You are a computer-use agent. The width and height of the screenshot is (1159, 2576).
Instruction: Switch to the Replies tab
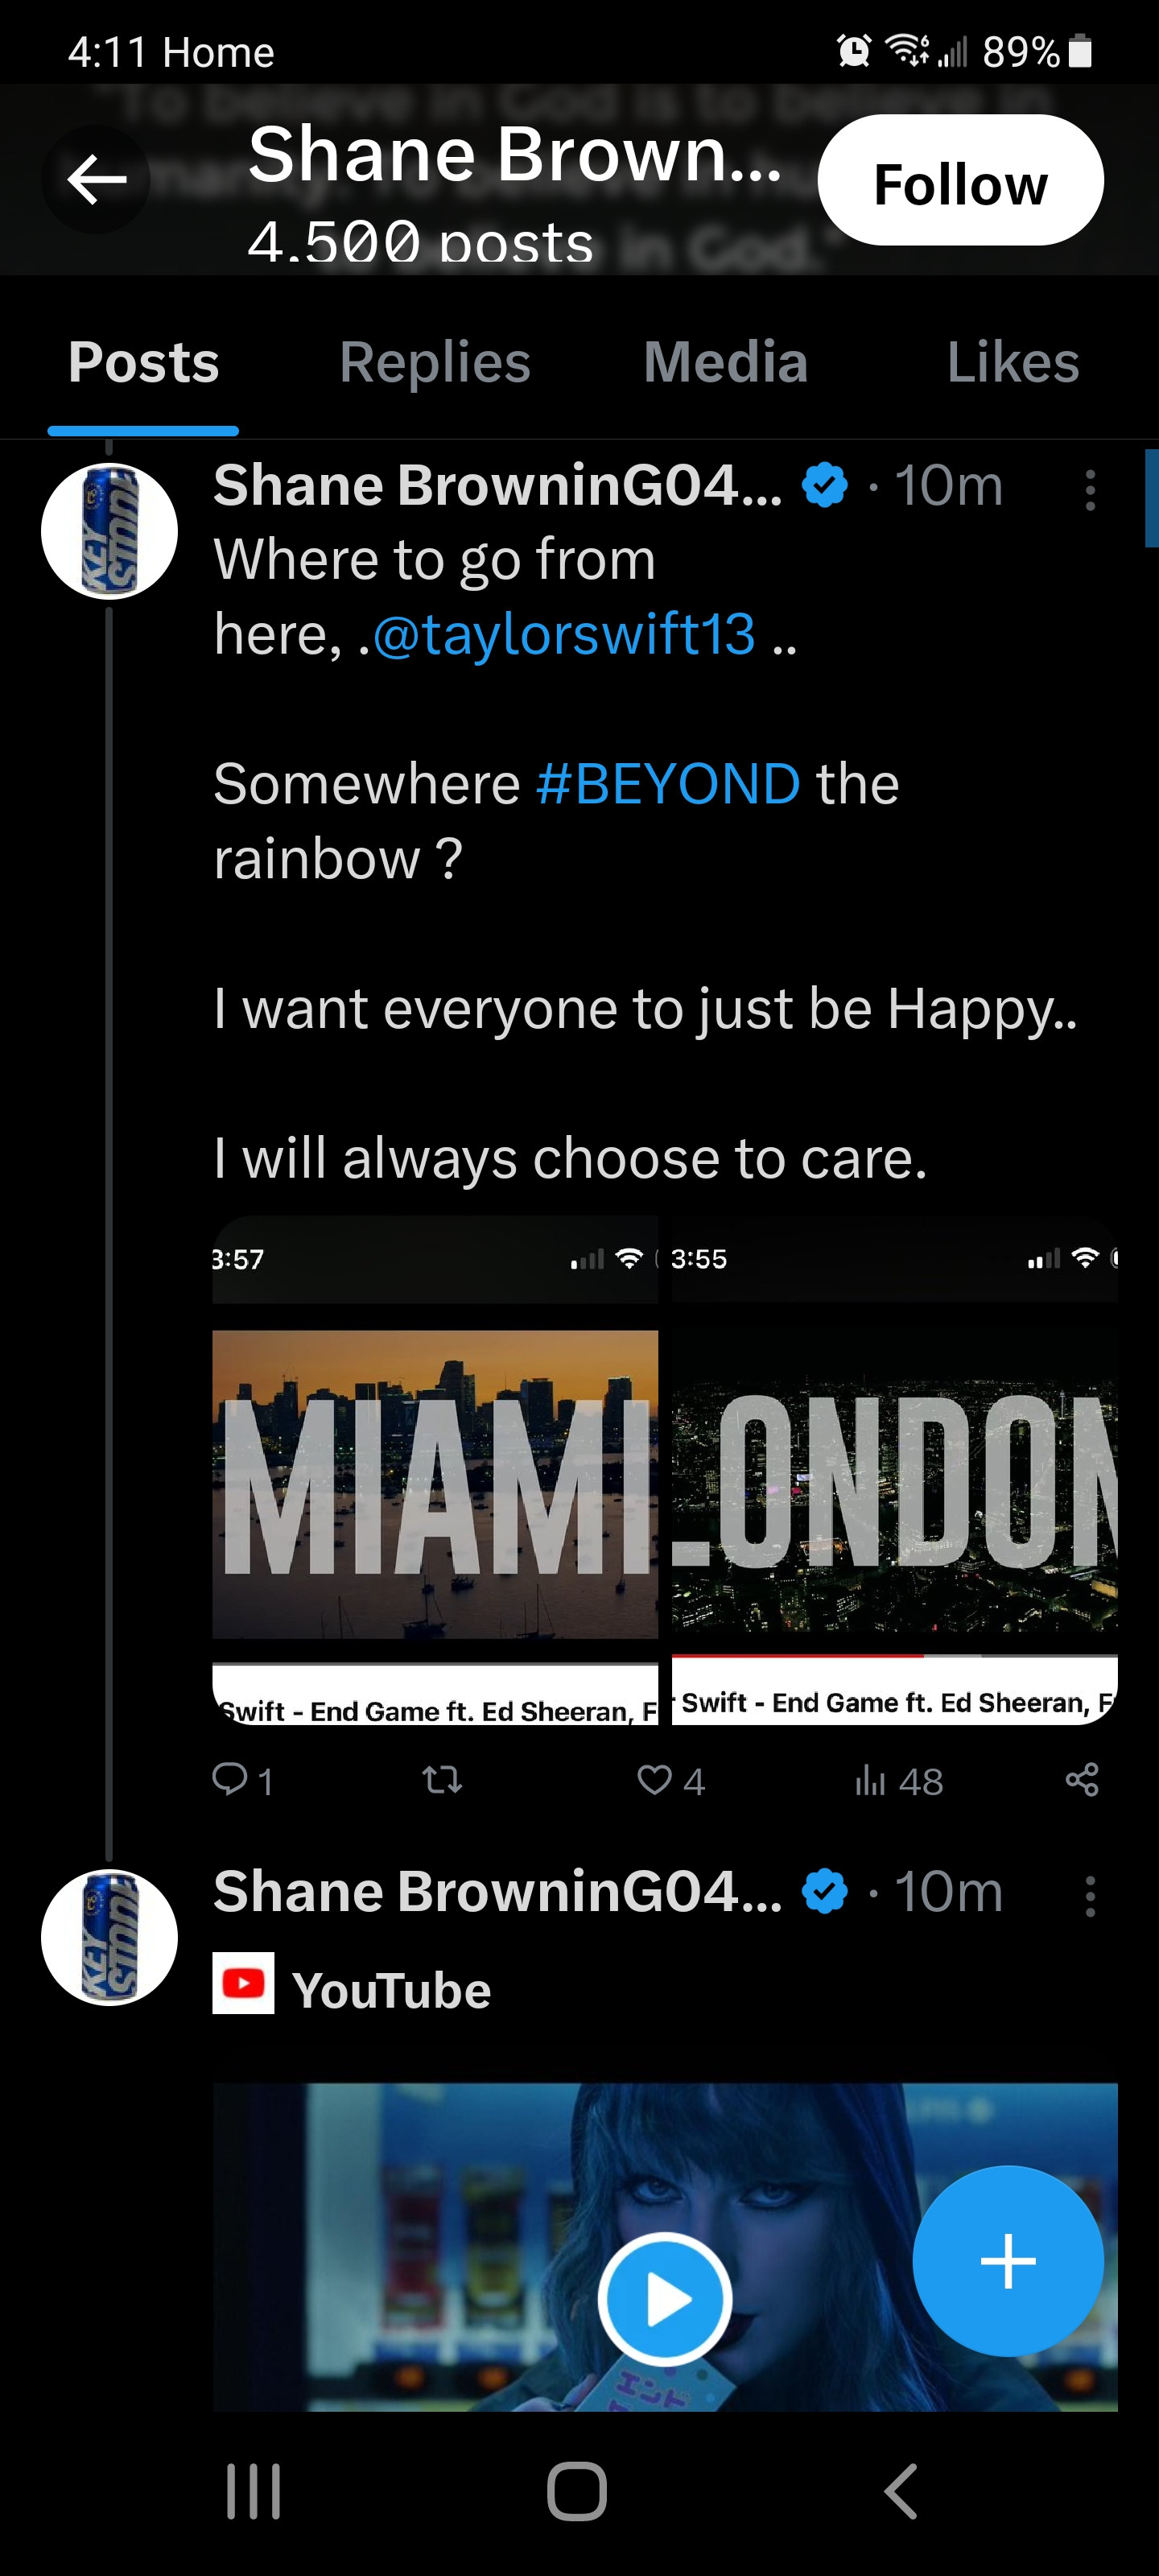[435, 362]
